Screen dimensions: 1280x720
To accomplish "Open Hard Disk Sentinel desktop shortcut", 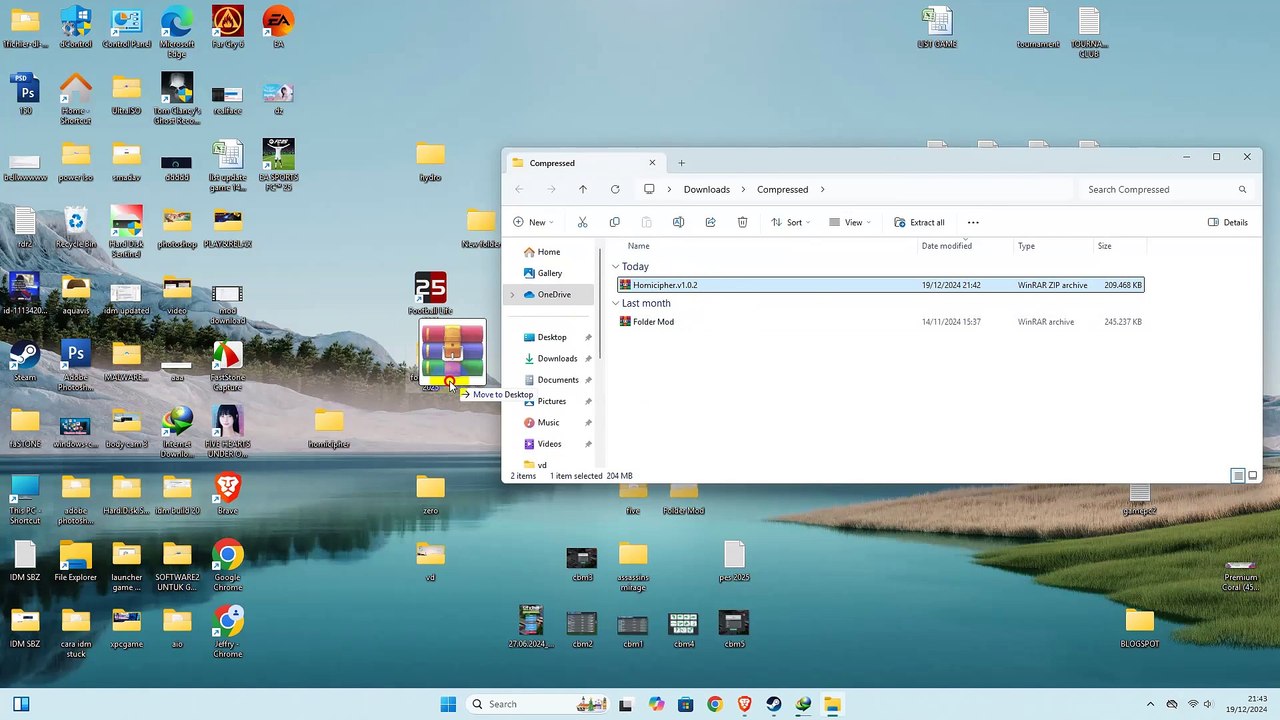I will pos(126,232).
